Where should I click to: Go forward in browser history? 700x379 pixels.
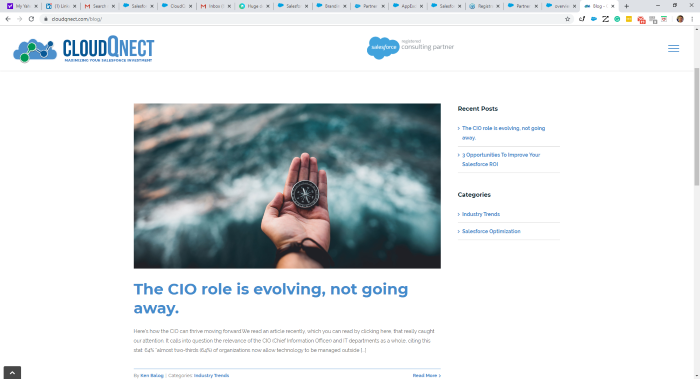pos(20,19)
